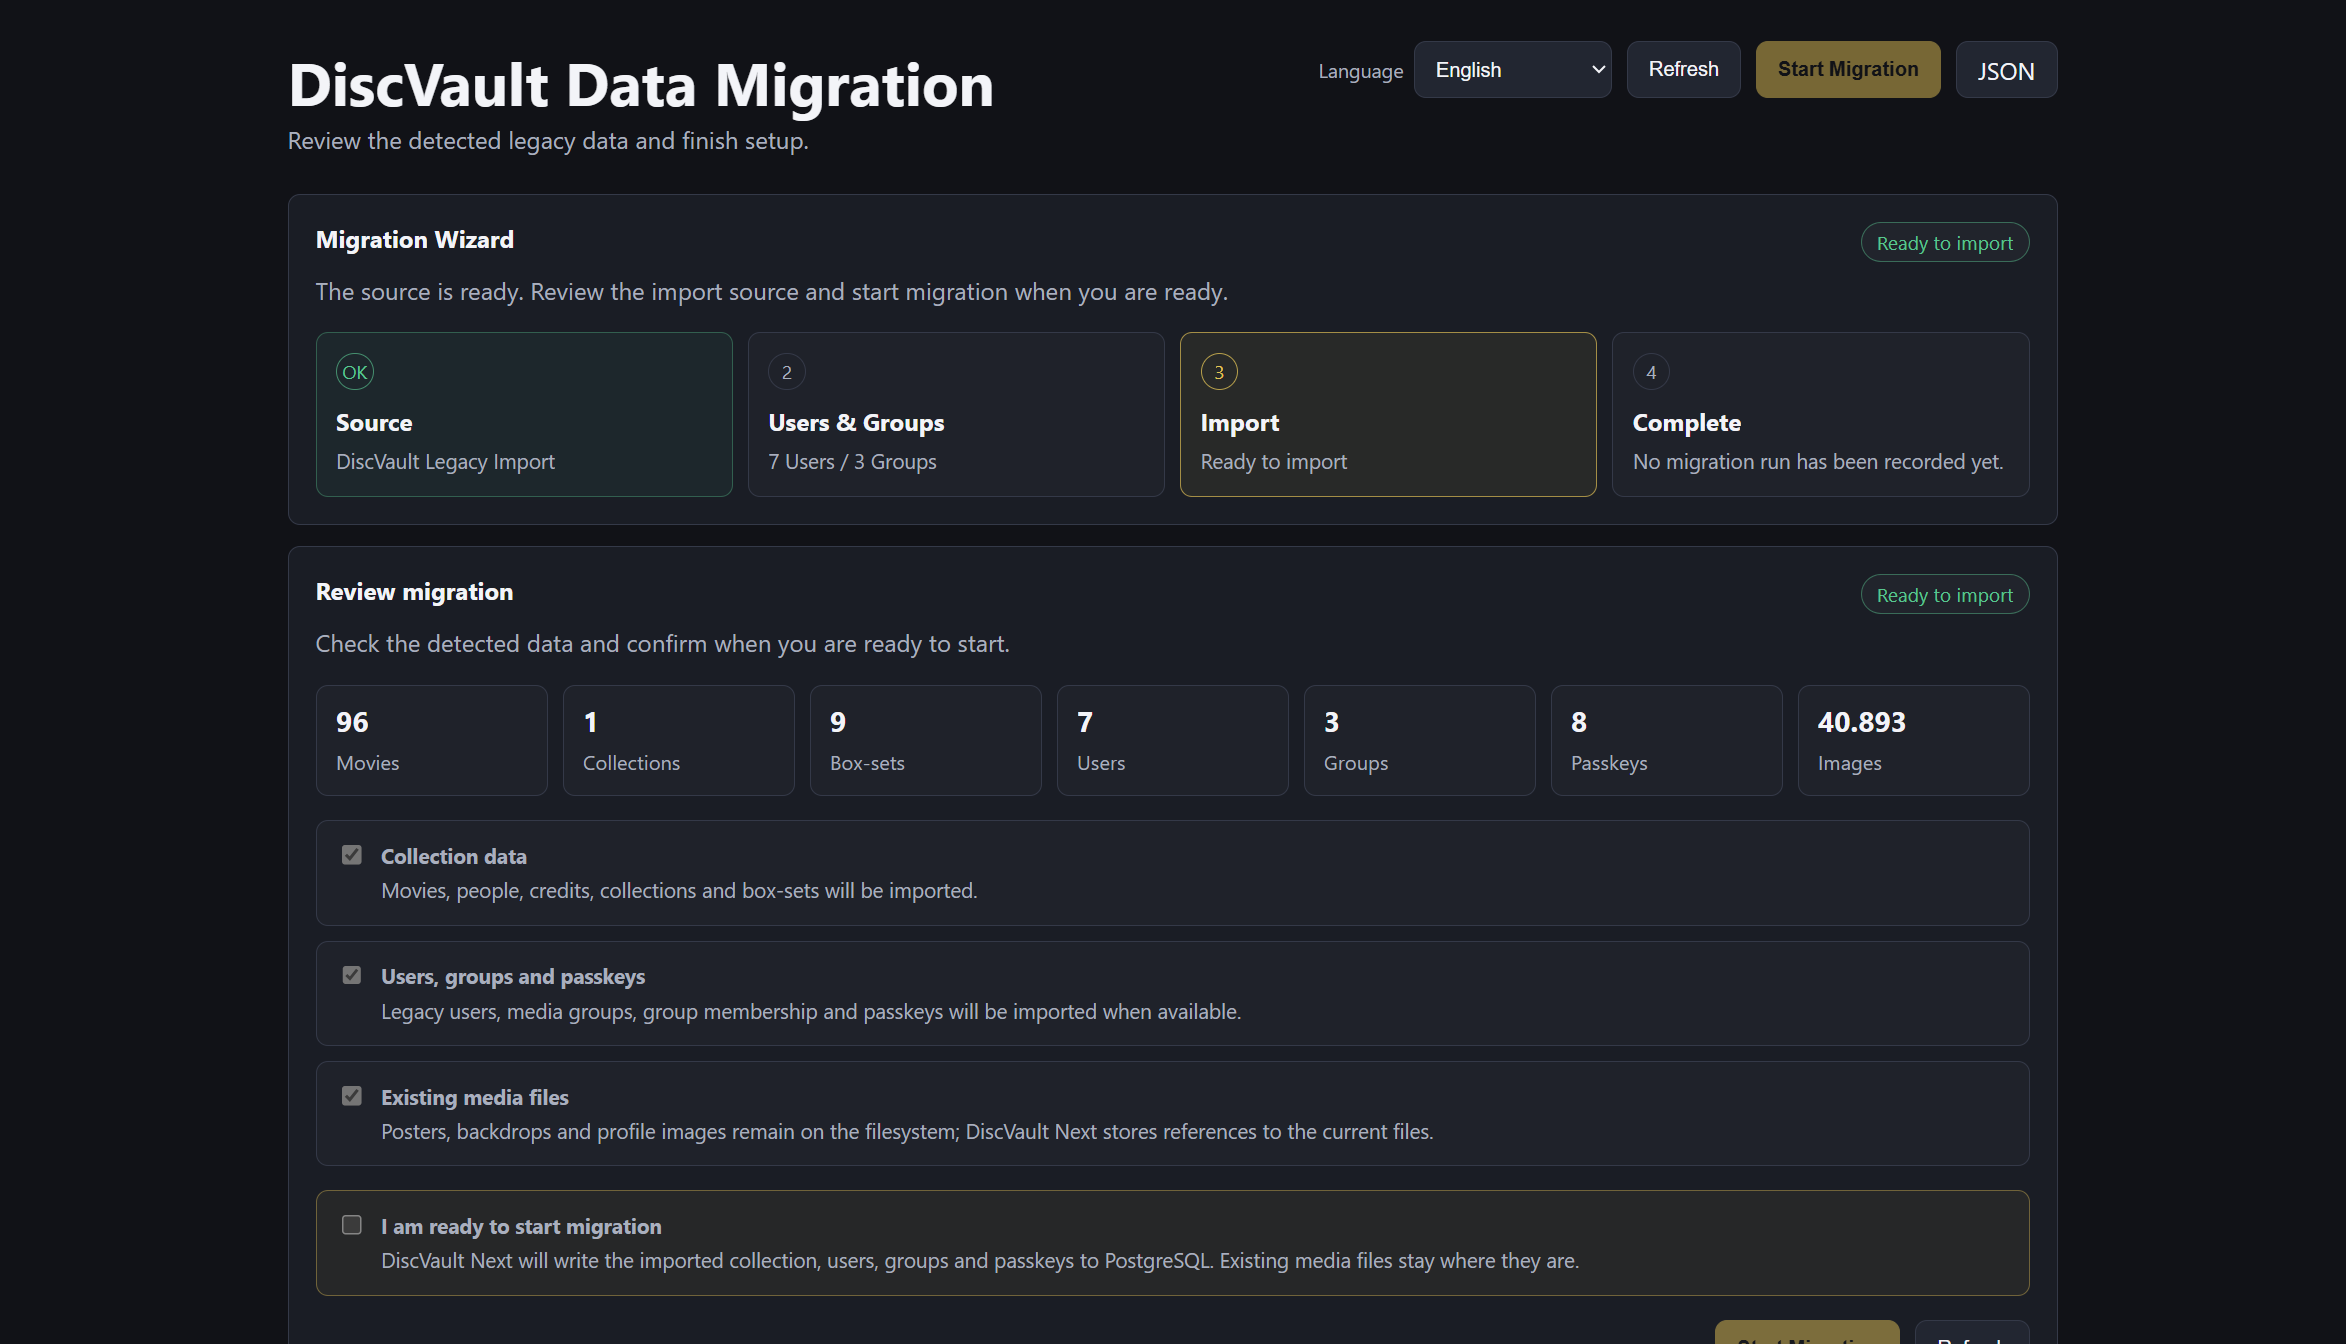
Task: Select the Import wizard step
Action: coord(1388,414)
